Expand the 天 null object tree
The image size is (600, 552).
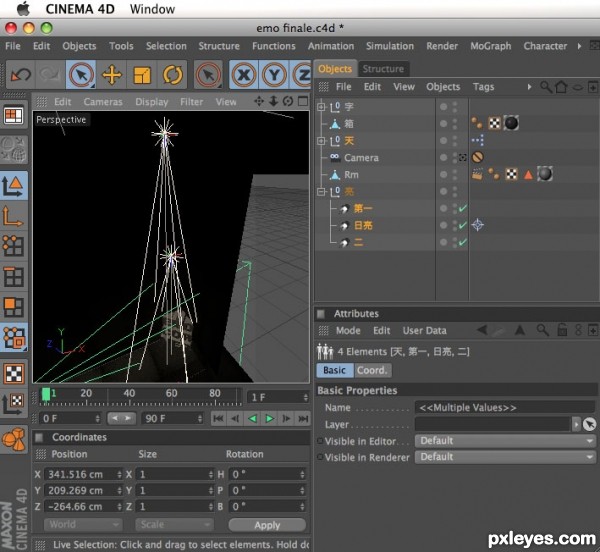(321, 141)
